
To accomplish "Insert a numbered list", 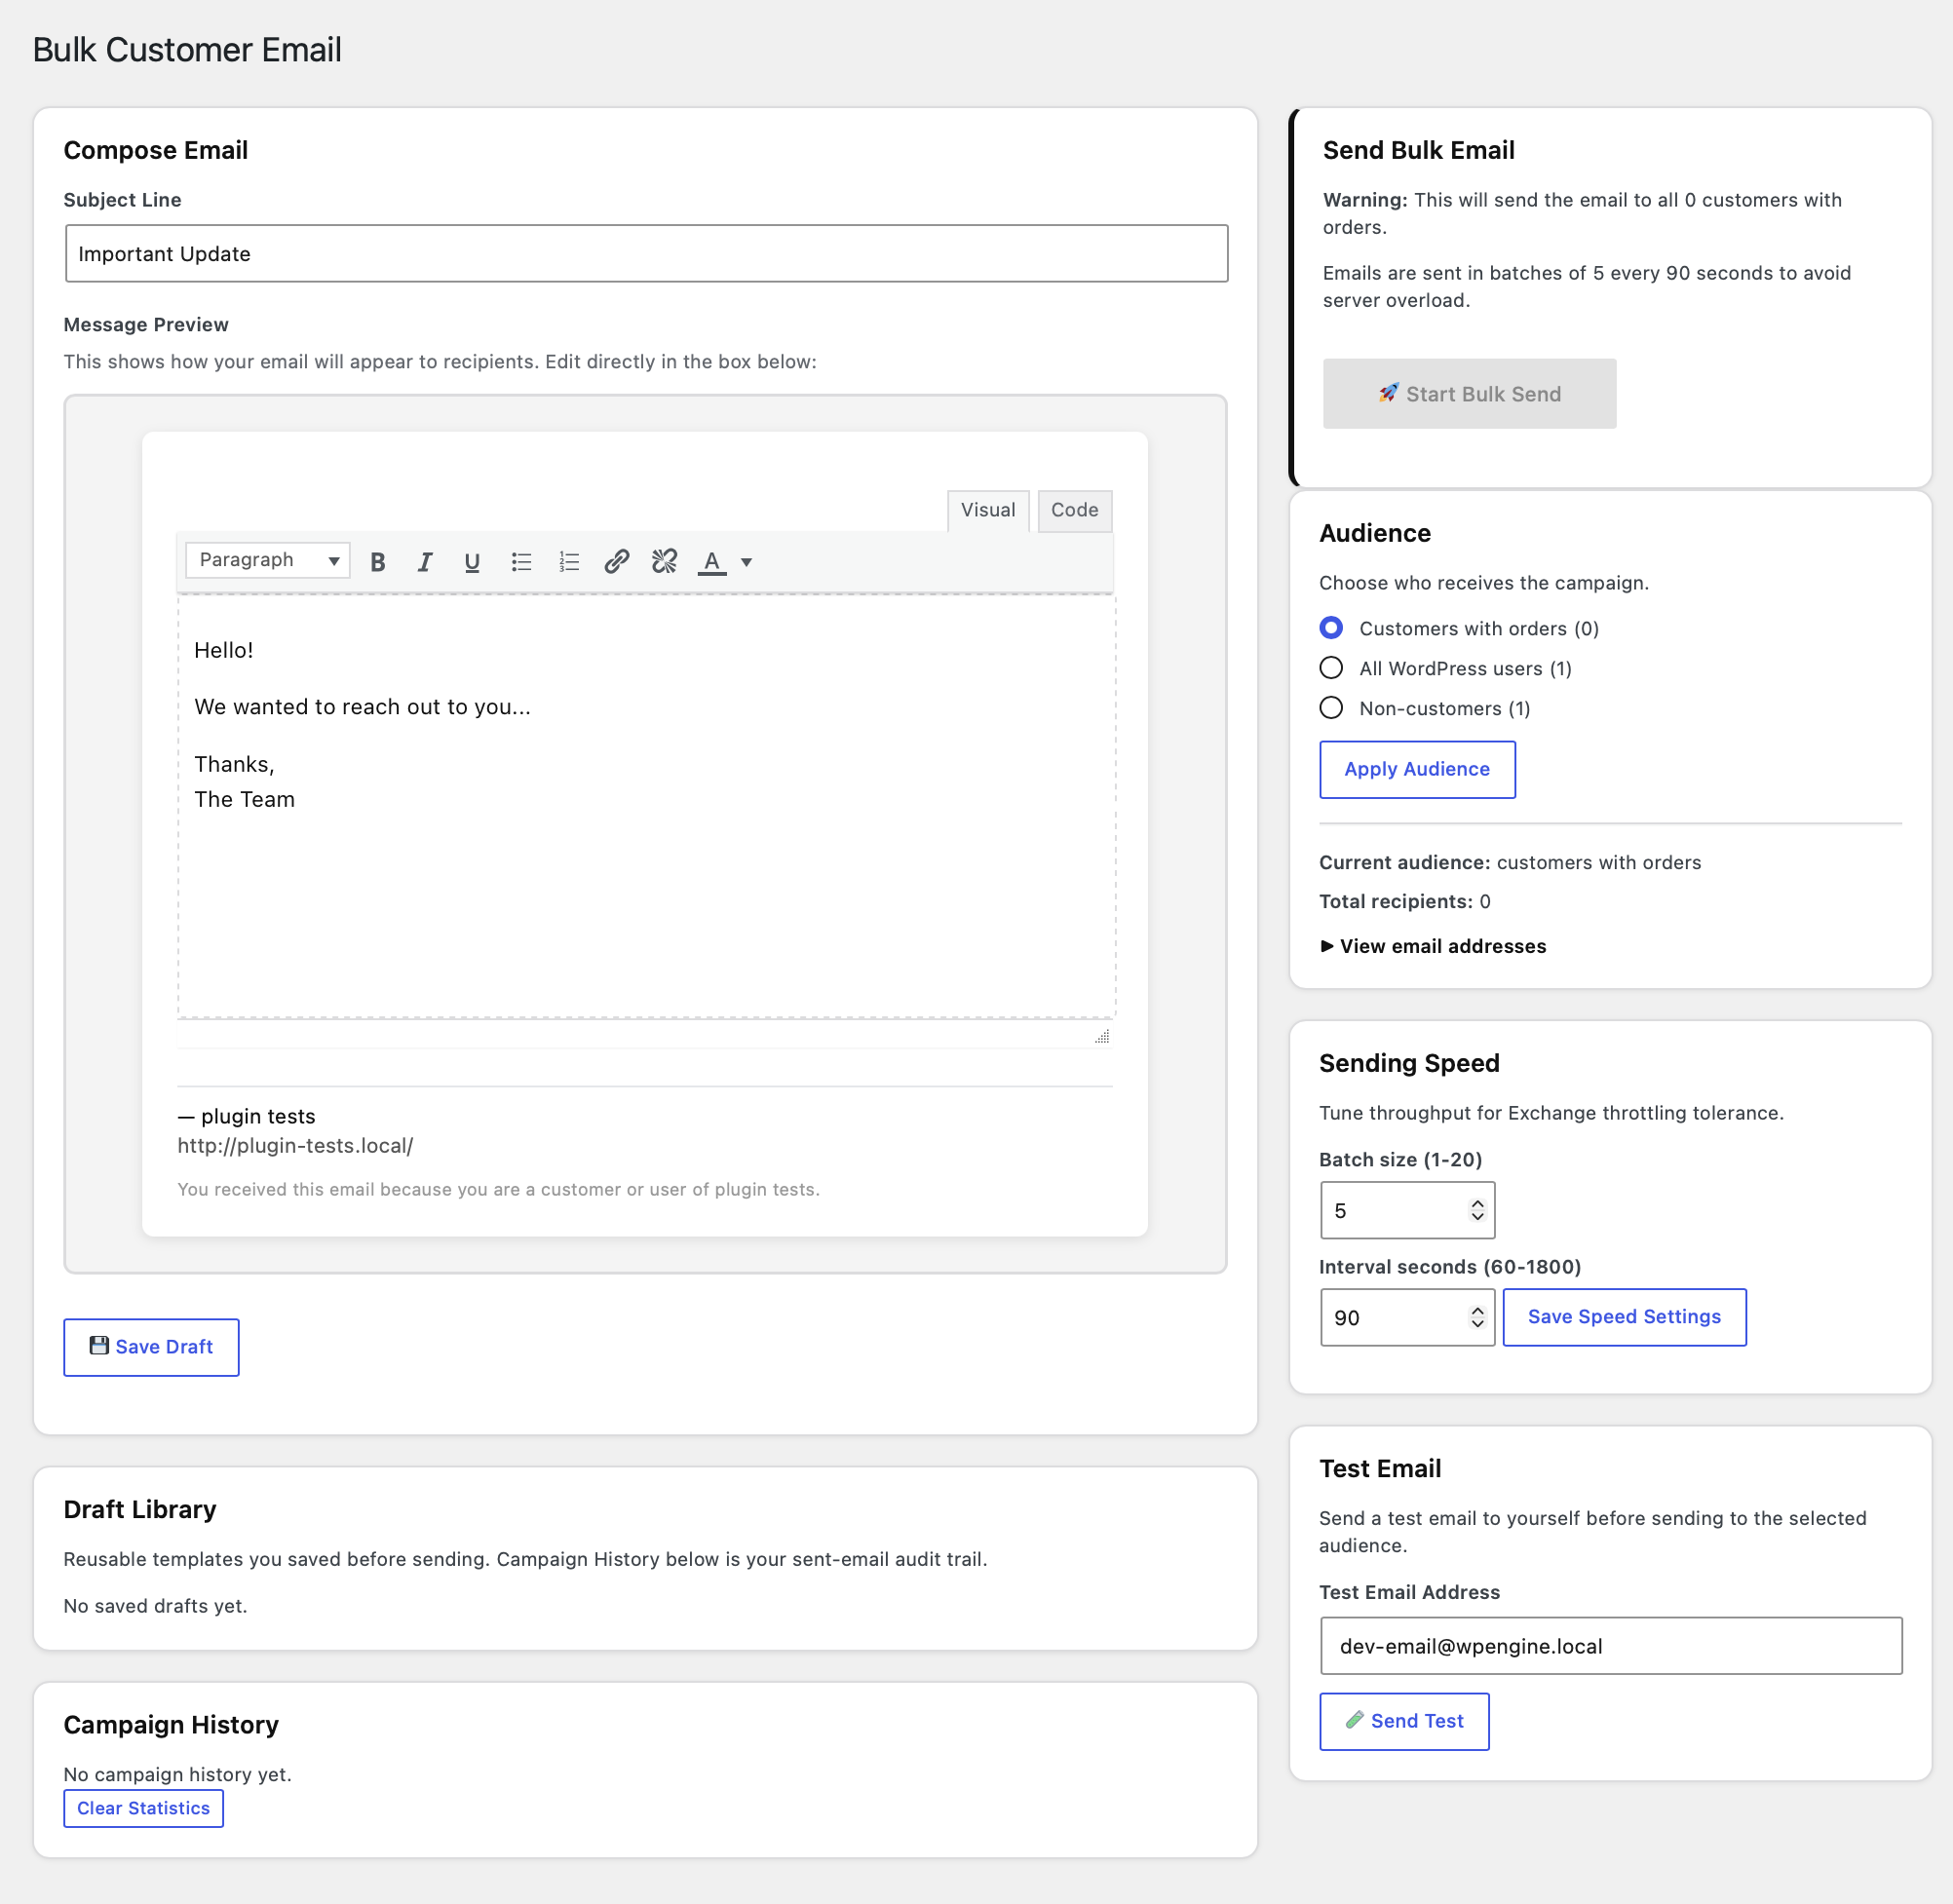I will tap(569, 562).
